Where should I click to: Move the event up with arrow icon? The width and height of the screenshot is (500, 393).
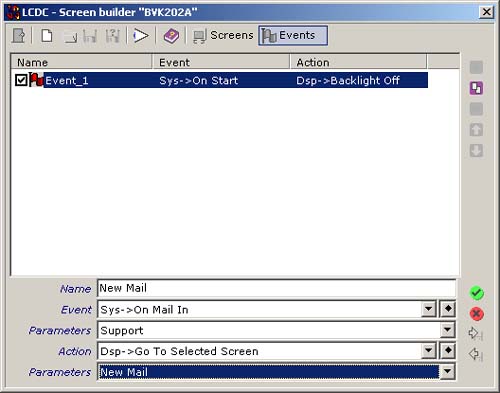click(476, 130)
